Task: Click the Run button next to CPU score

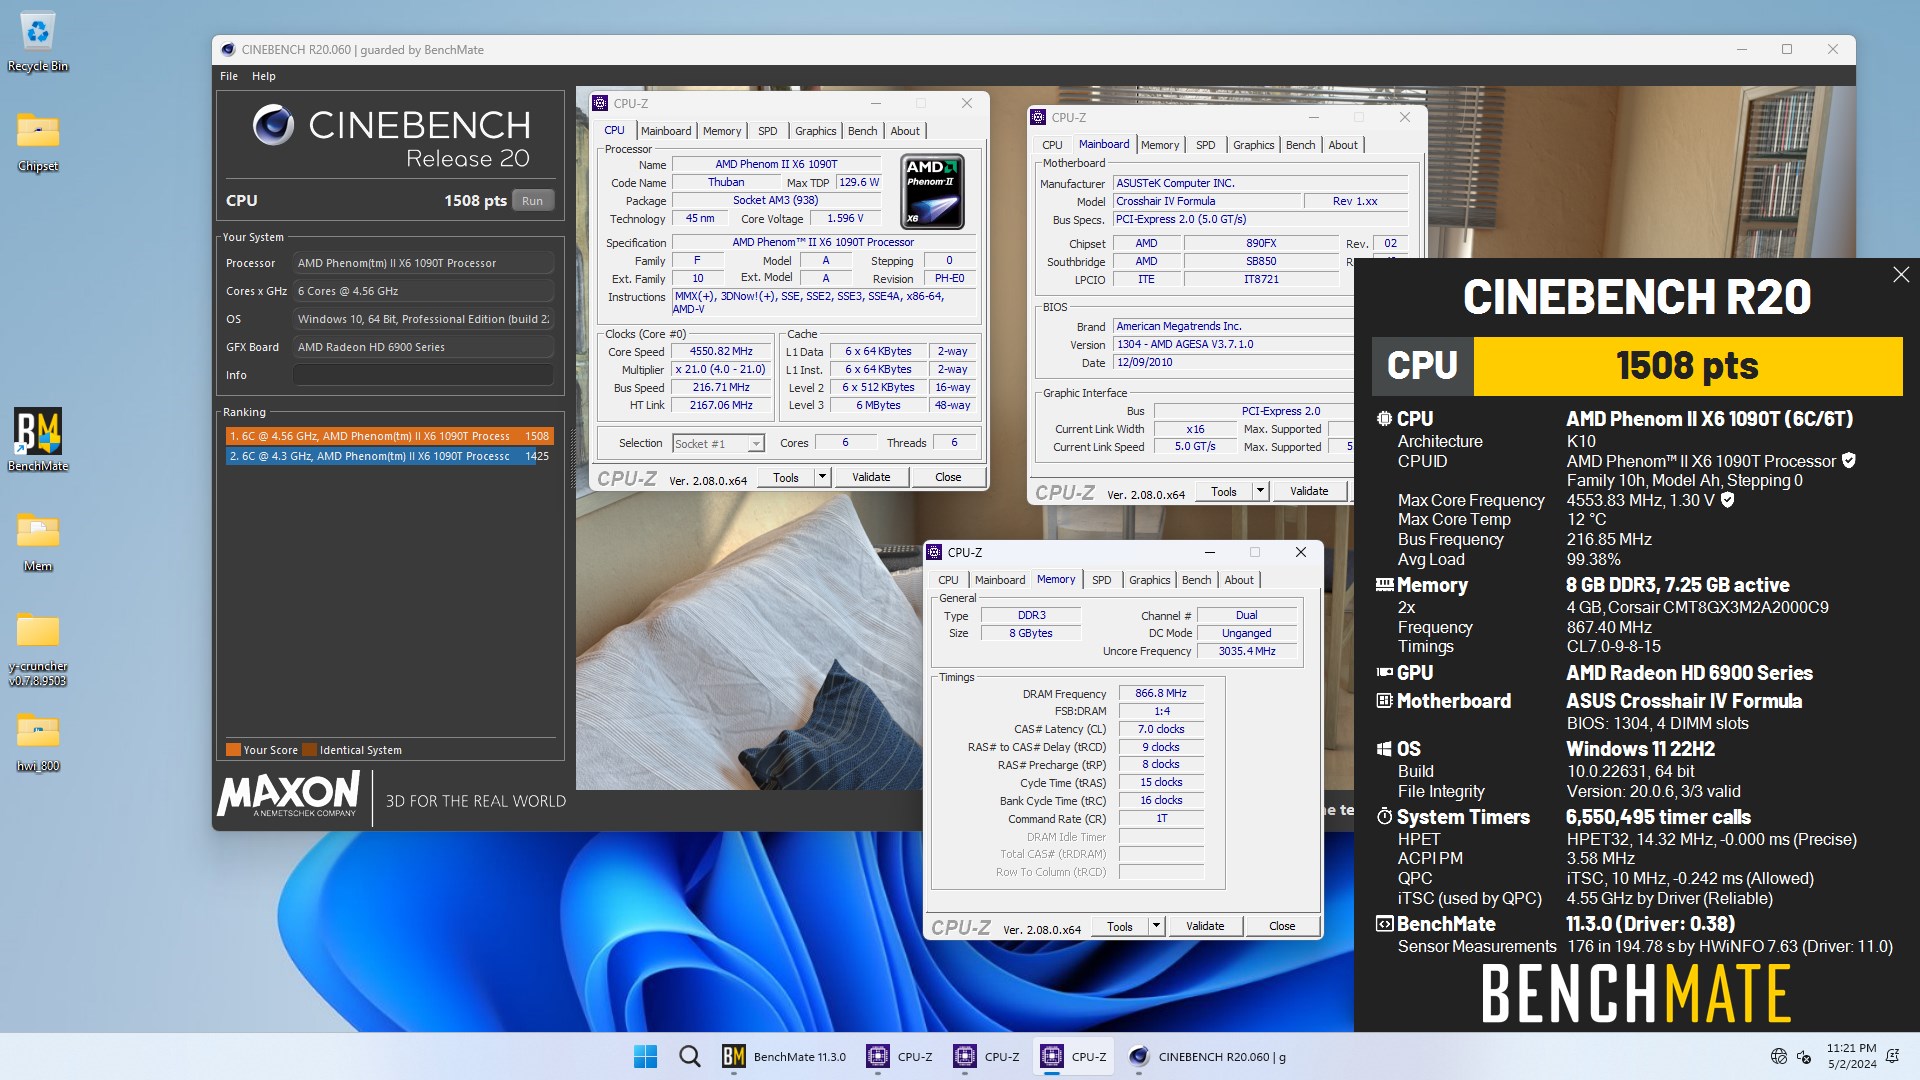Action: [x=532, y=201]
